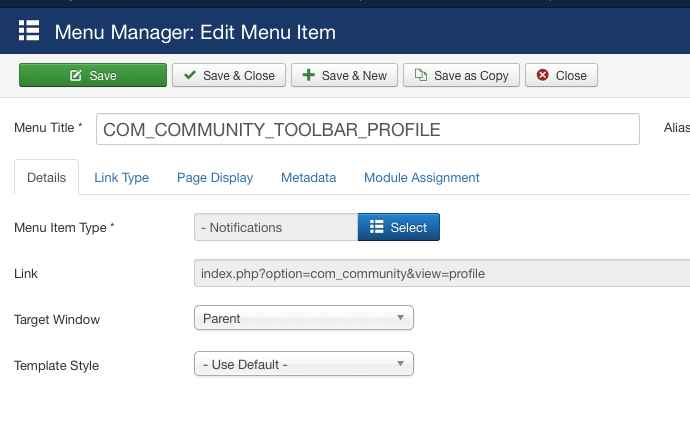The width and height of the screenshot is (690, 443).
Task: Open the Target Window dropdown
Action: (304, 318)
